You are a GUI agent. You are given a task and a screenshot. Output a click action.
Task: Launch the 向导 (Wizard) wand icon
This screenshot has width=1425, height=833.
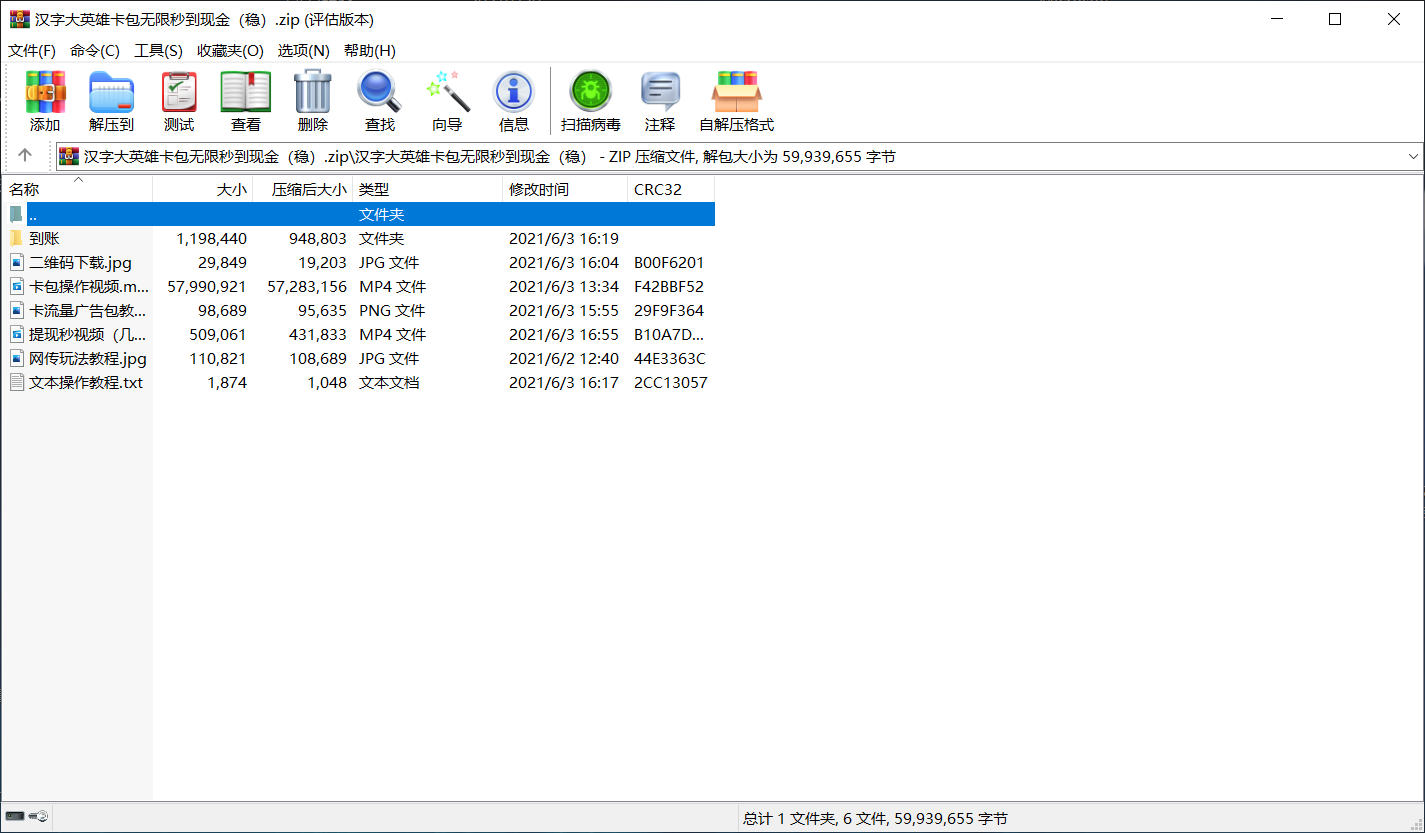[x=447, y=93]
